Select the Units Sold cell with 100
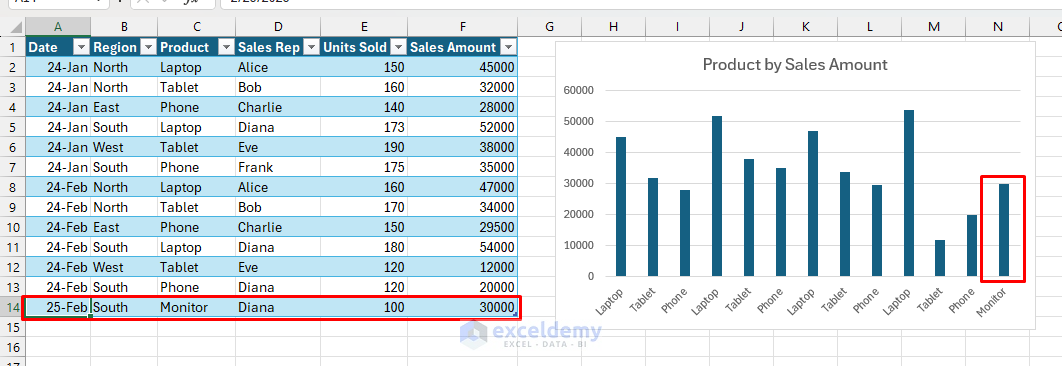 364,307
